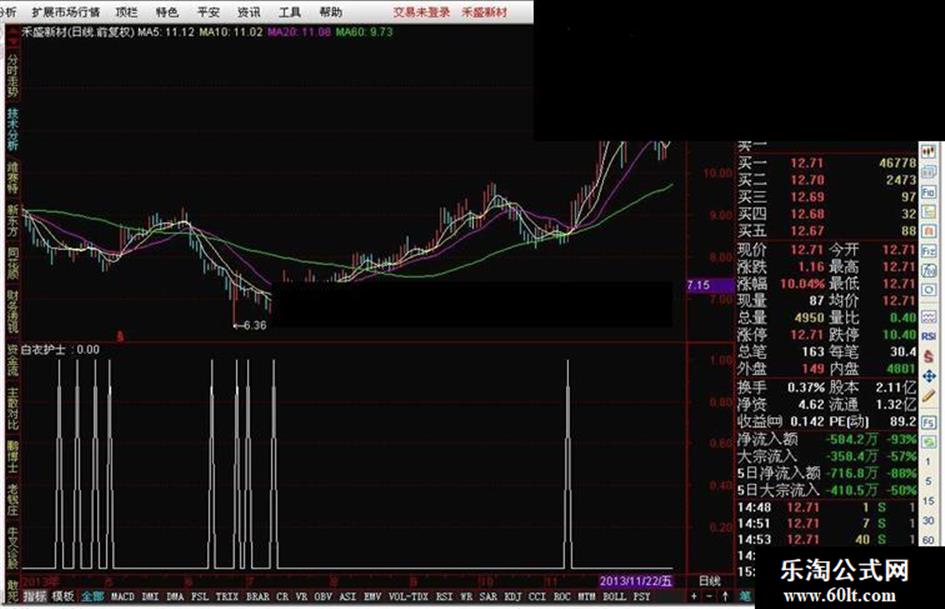Click the blue four-way arrows icon
The height and width of the screenshot is (609, 945).
[x=929, y=377]
